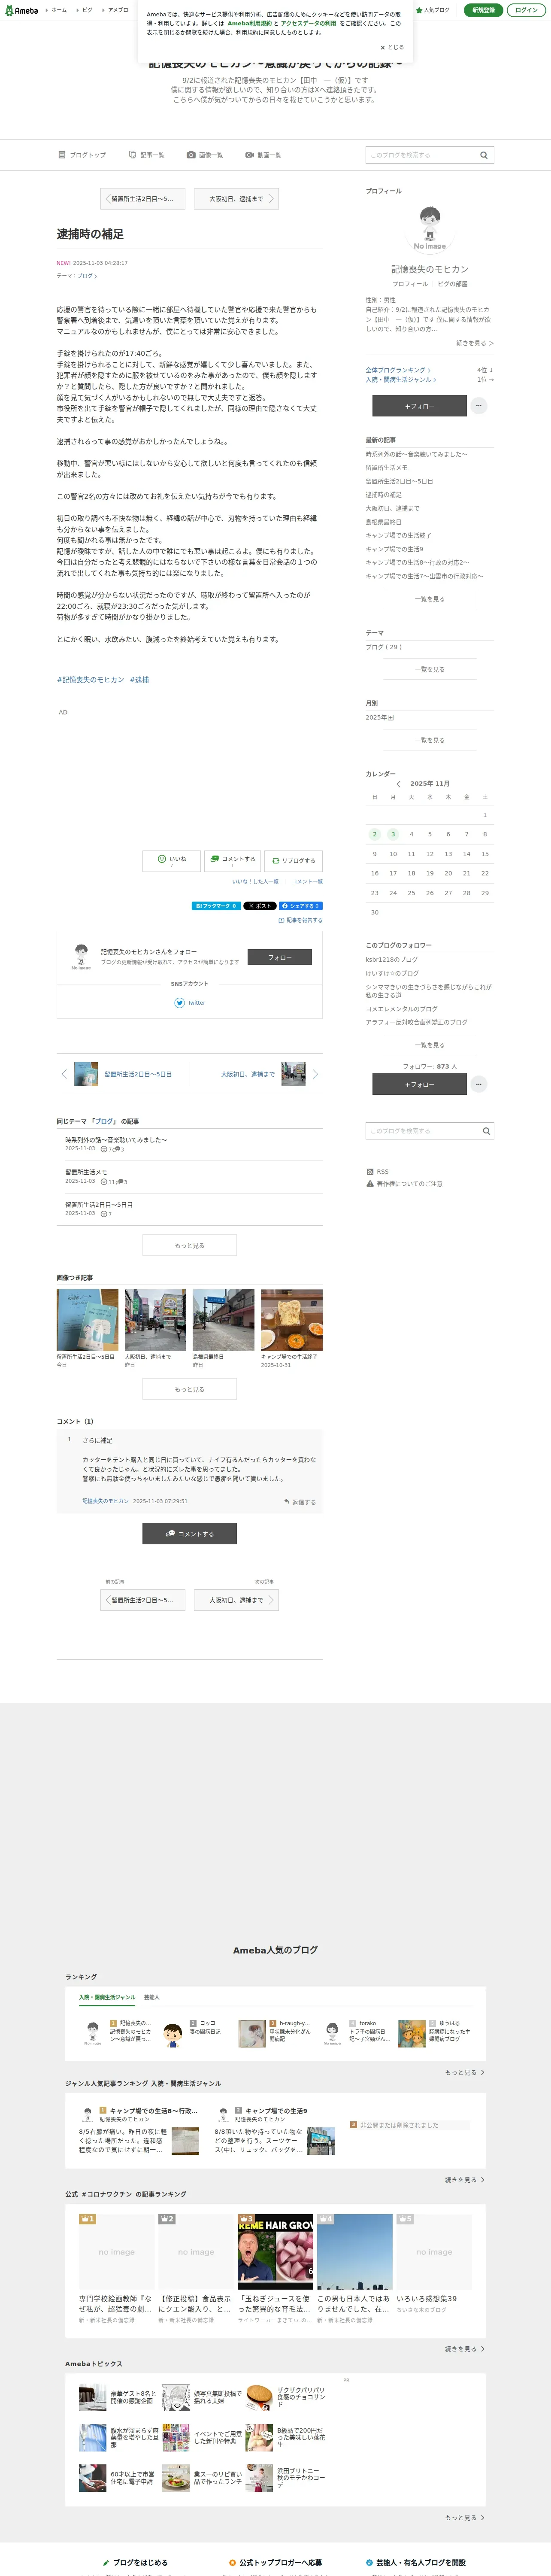Click フォロー button in follow box
The height and width of the screenshot is (2576, 551).
(280, 957)
